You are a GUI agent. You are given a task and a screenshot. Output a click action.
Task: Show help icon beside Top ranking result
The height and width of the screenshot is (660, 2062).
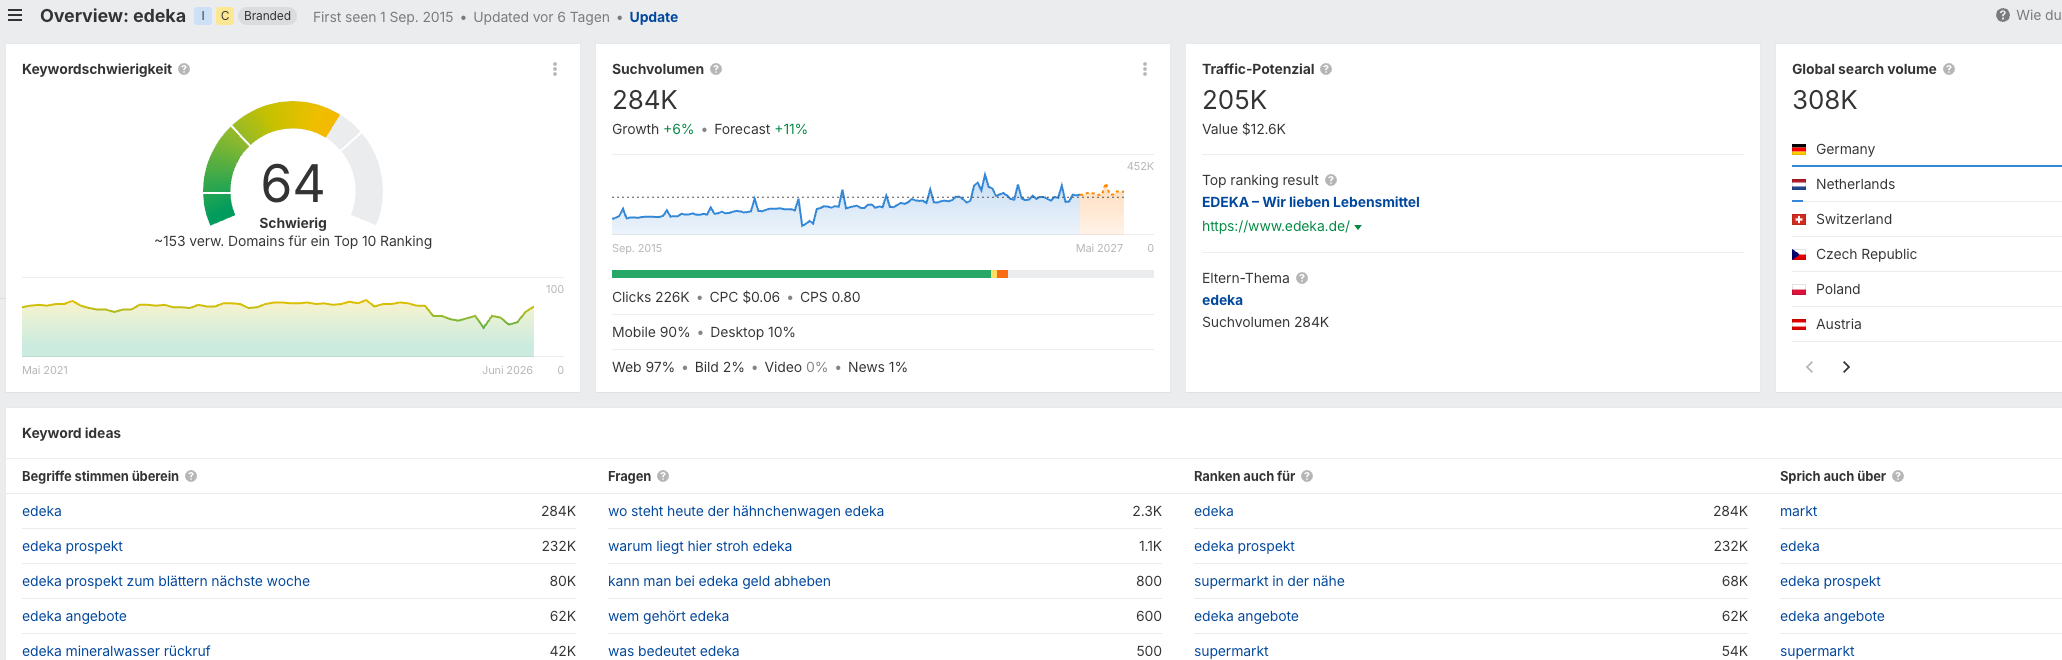(x=1331, y=180)
